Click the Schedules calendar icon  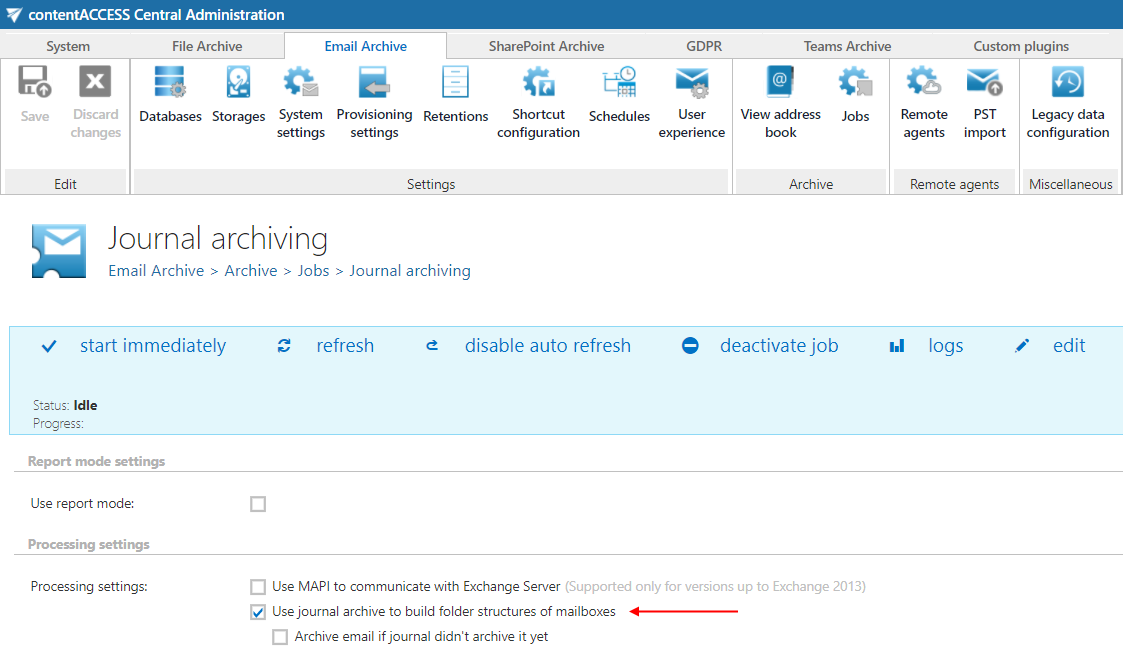[x=619, y=84]
